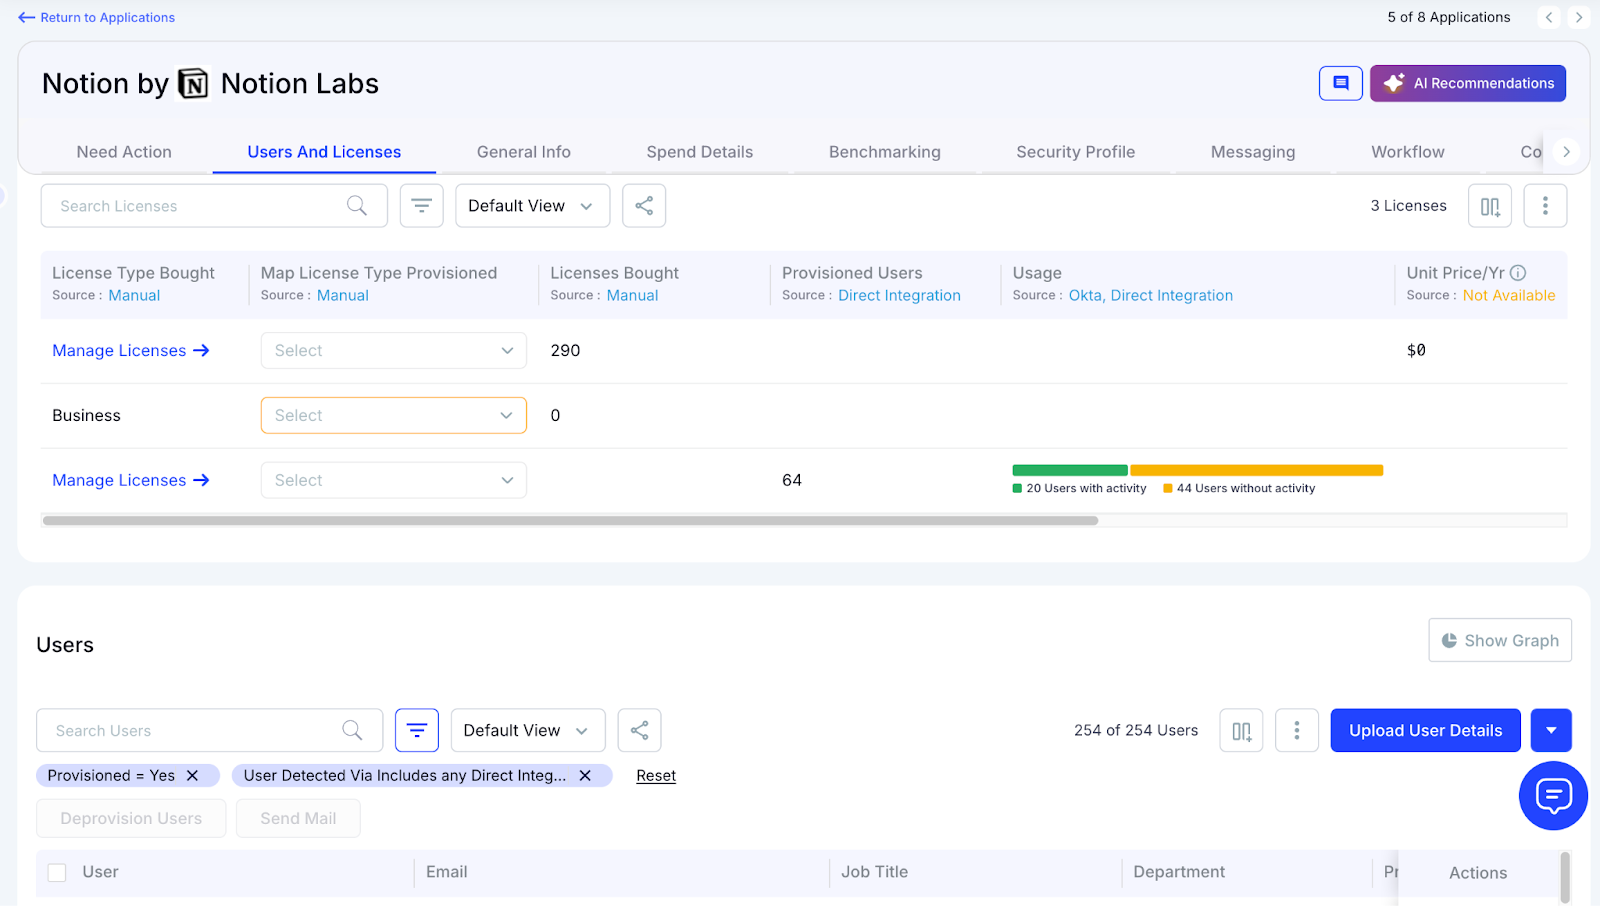Click Manual source under License Type Bought
Screen dimensions: 1600x906
pos(134,295)
